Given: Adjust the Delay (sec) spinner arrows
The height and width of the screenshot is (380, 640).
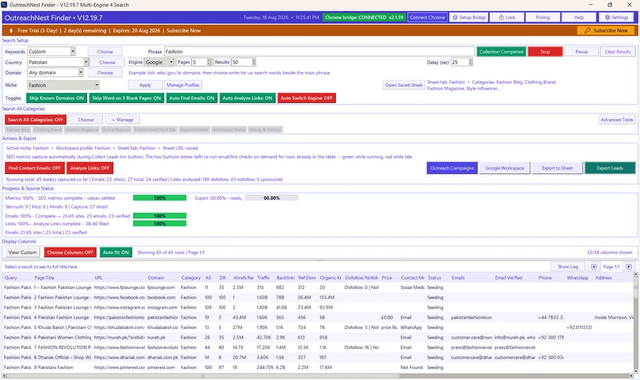Looking at the screenshot, I should coord(471,62).
